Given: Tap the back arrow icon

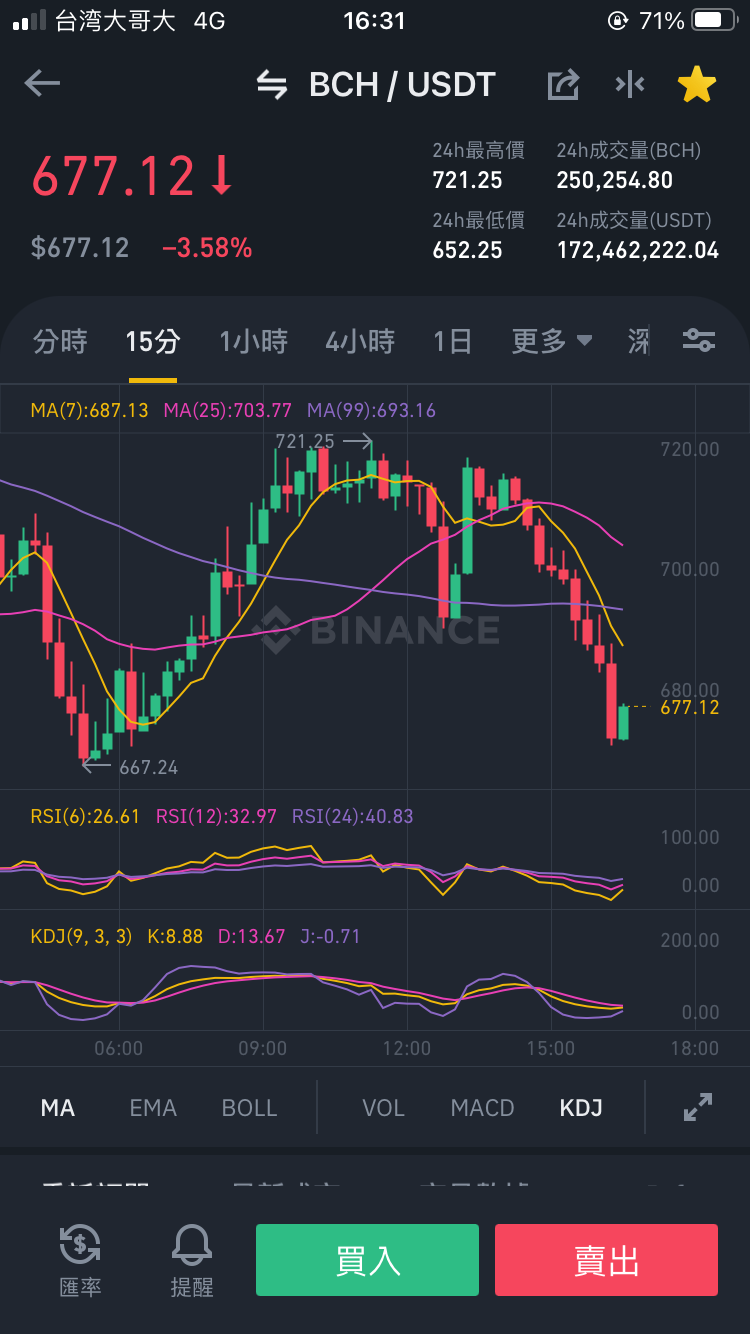Looking at the screenshot, I should click(42, 84).
